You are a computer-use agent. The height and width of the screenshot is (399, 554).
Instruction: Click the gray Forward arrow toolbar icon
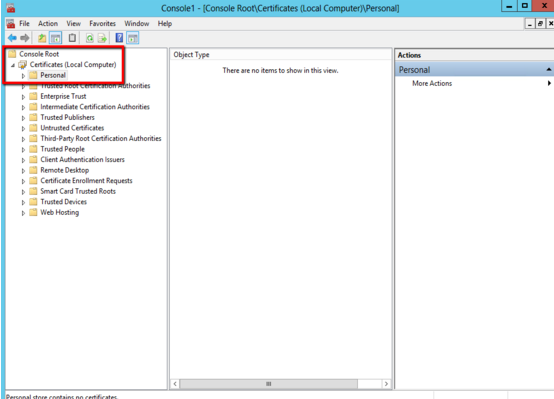tap(25, 38)
